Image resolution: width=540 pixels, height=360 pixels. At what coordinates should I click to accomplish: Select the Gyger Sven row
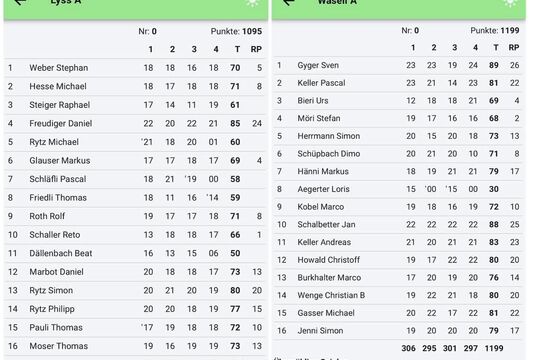tap(398, 65)
